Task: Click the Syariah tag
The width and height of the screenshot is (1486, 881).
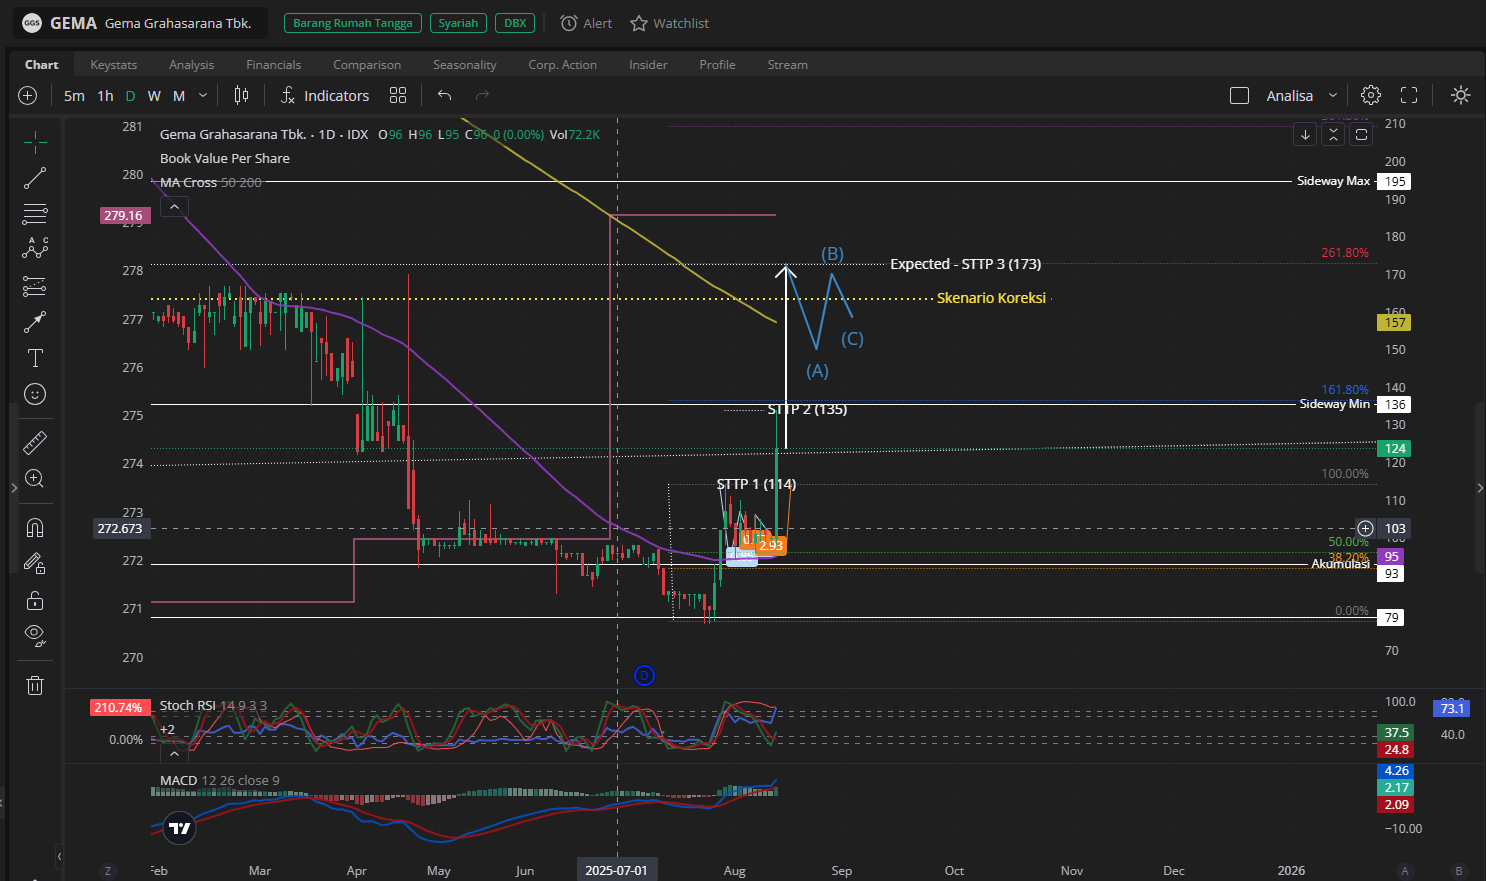Action: coord(458,23)
